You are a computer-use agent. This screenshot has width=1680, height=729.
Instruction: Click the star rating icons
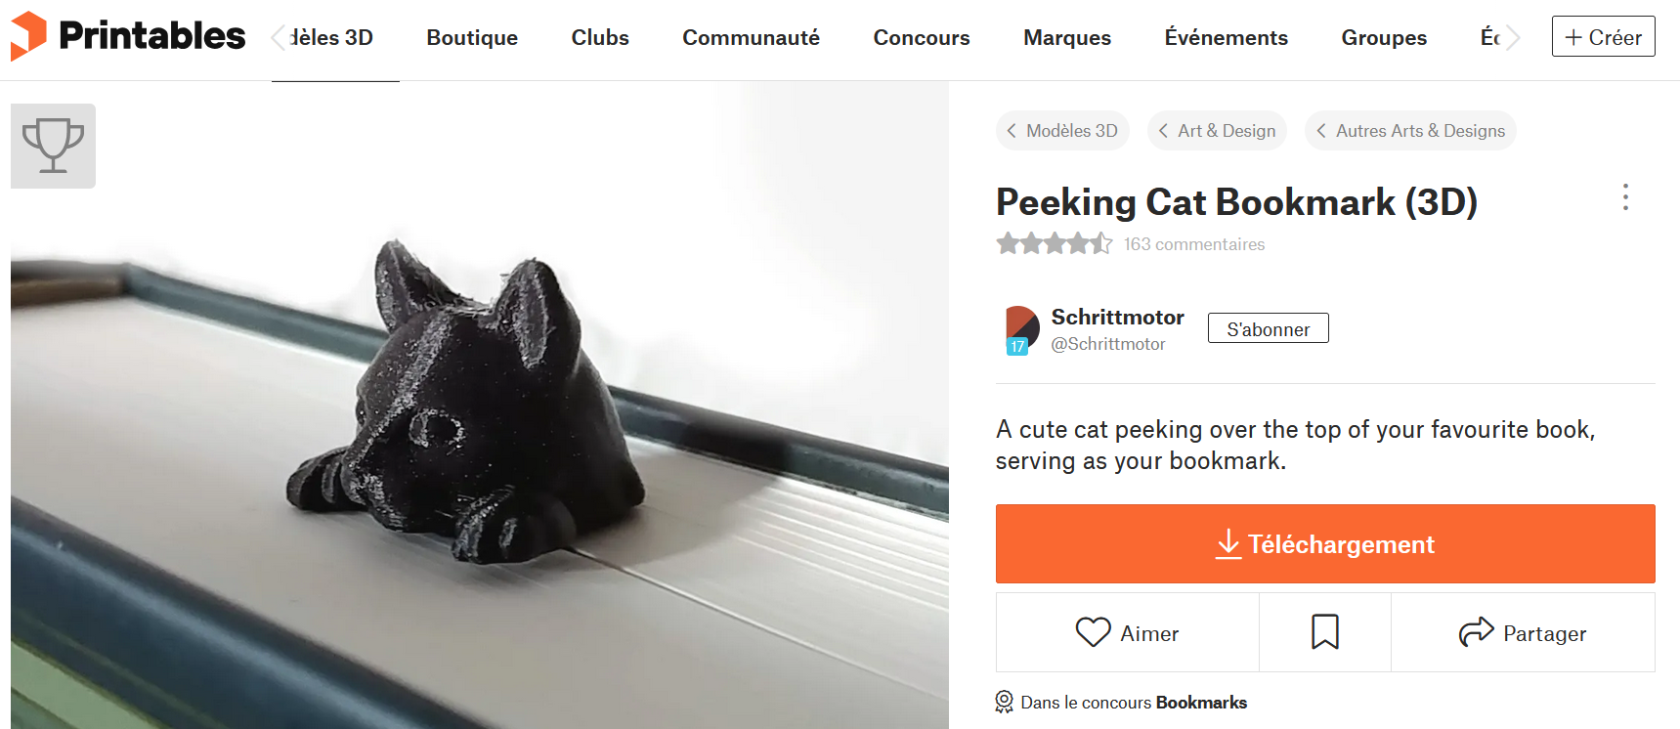coord(1054,244)
